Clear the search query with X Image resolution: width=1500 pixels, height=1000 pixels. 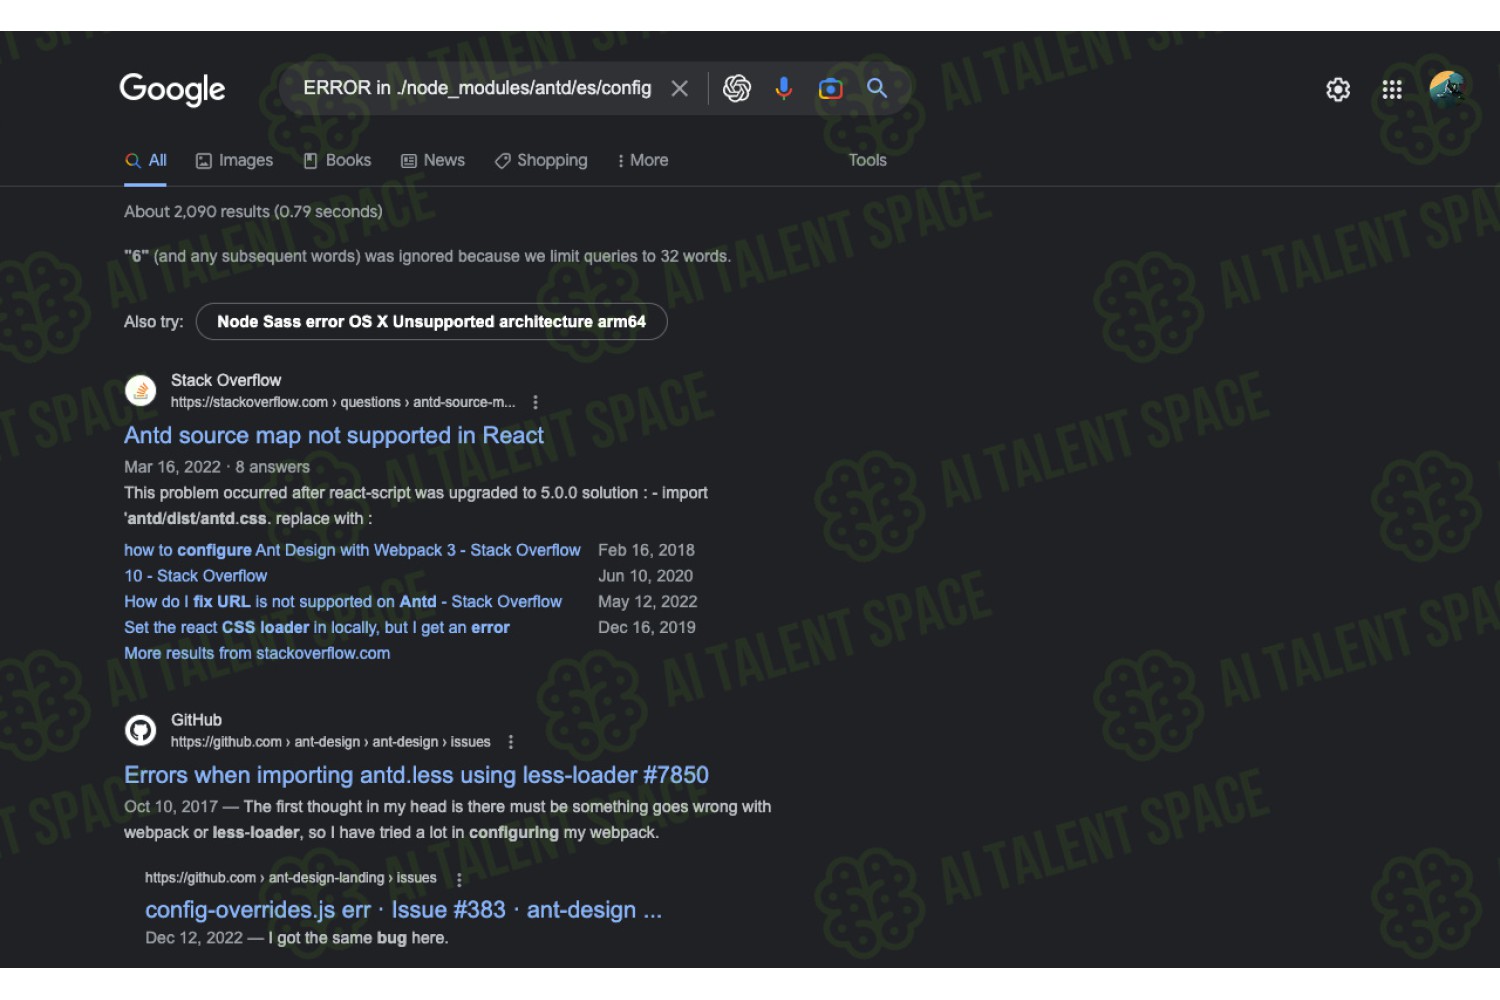tap(680, 89)
